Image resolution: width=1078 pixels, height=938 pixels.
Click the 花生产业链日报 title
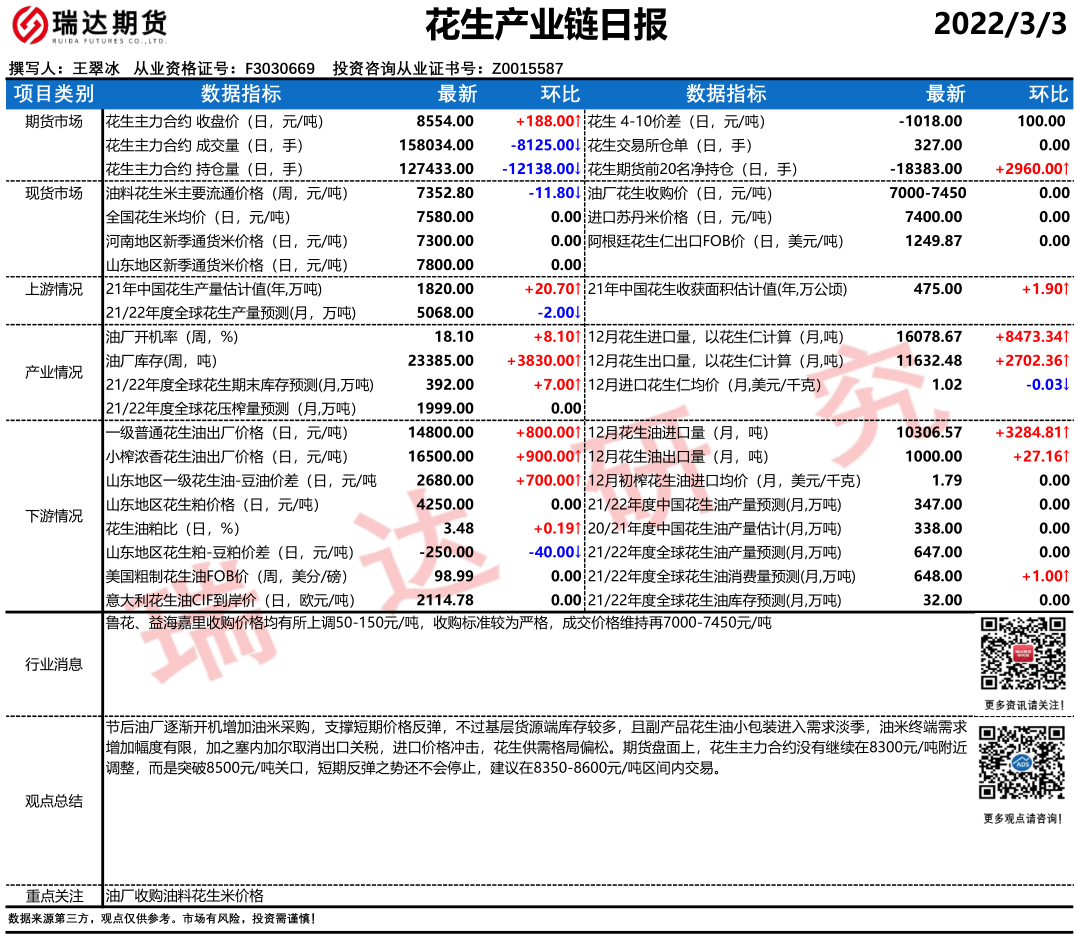click(x=546, y=25)
